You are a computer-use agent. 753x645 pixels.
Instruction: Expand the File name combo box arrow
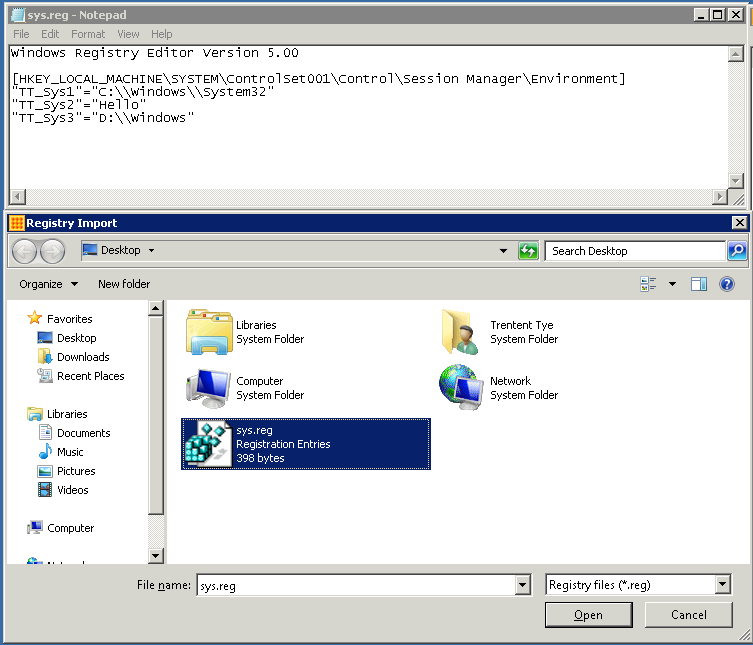pos(522,585)
